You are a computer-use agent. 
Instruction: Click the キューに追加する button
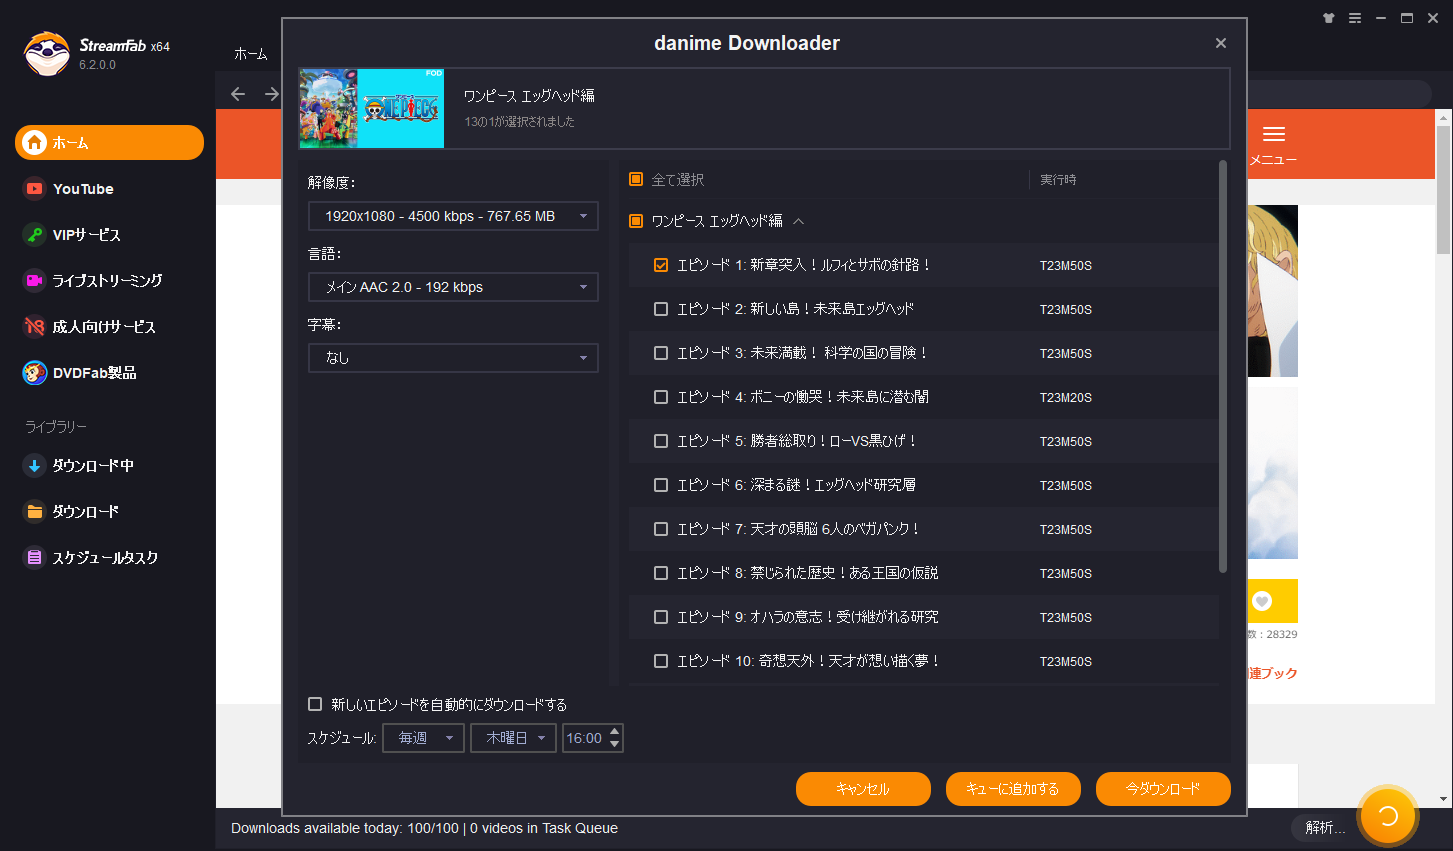point(1013,789)
